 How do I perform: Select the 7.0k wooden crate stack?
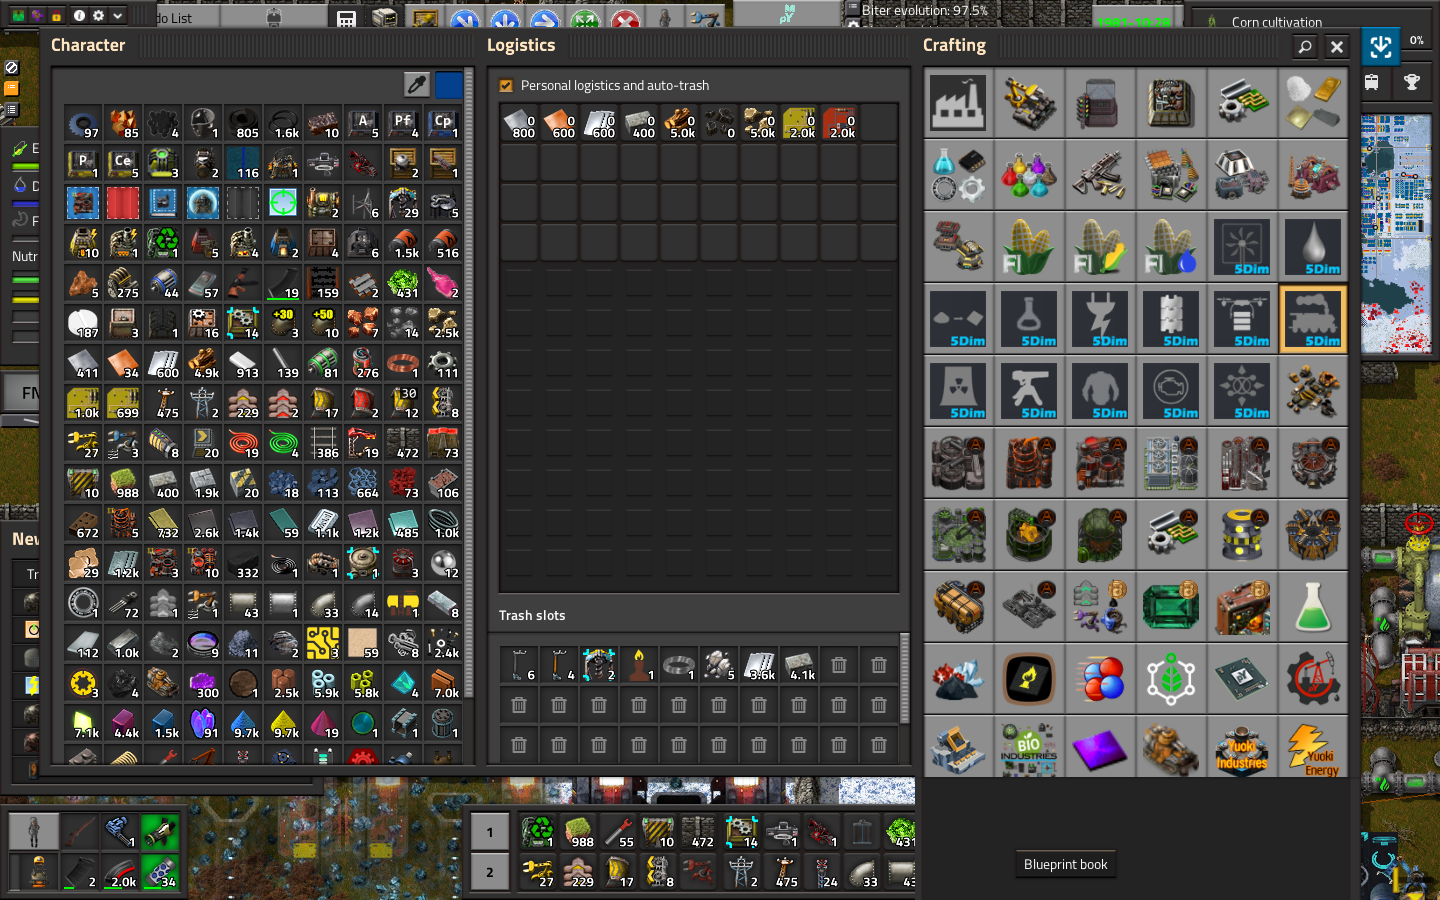coord(443,683)
